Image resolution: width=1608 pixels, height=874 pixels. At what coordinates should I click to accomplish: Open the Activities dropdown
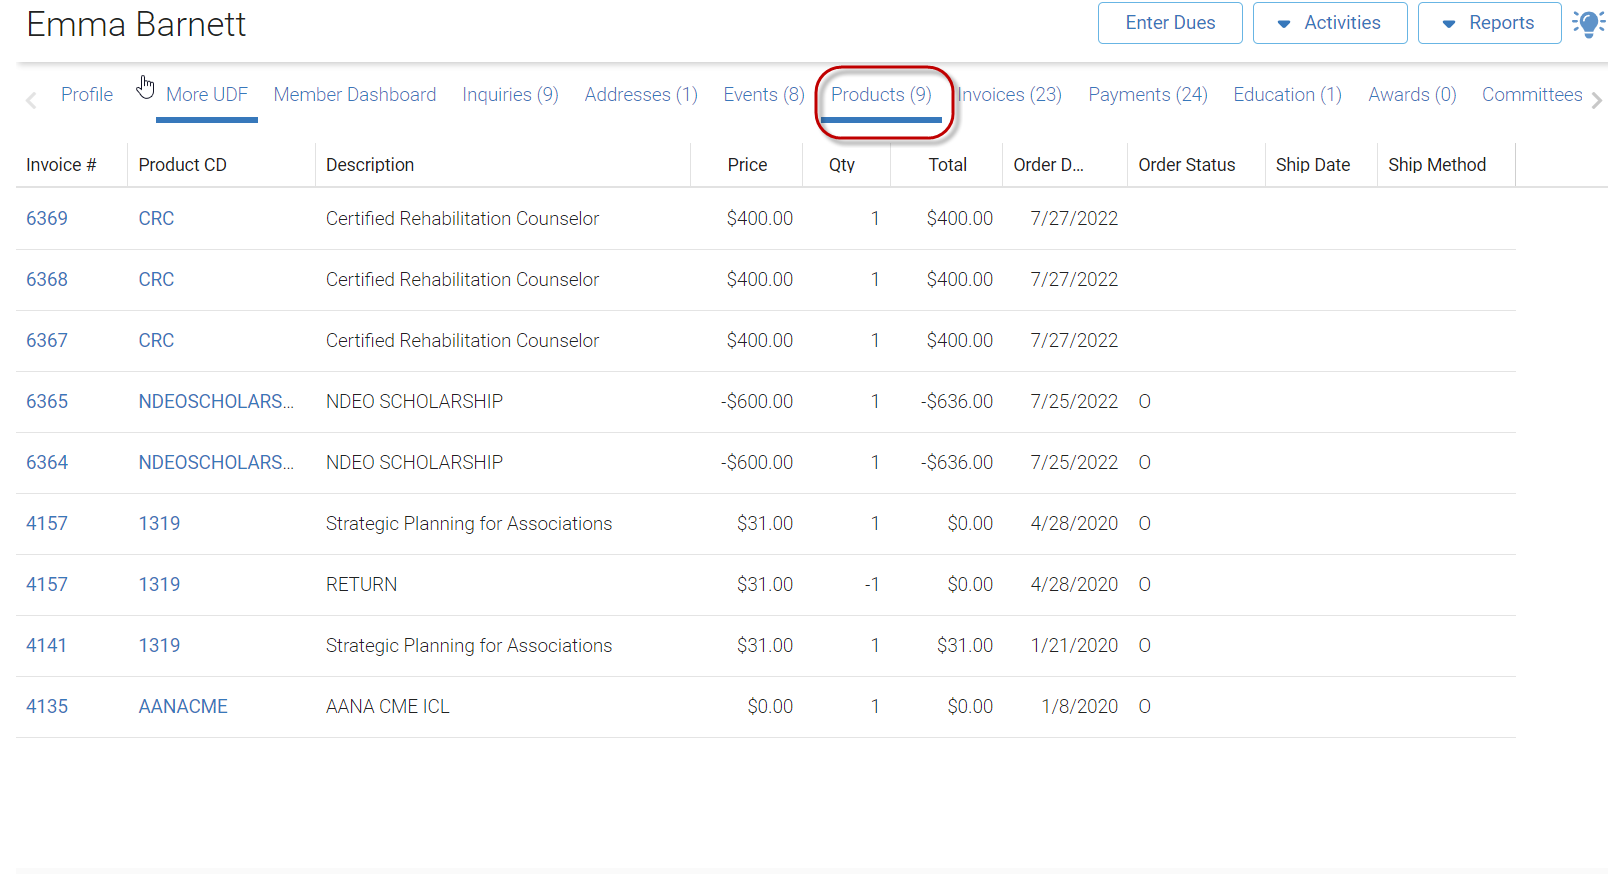pyautogui.click(x=1330, y=23)
